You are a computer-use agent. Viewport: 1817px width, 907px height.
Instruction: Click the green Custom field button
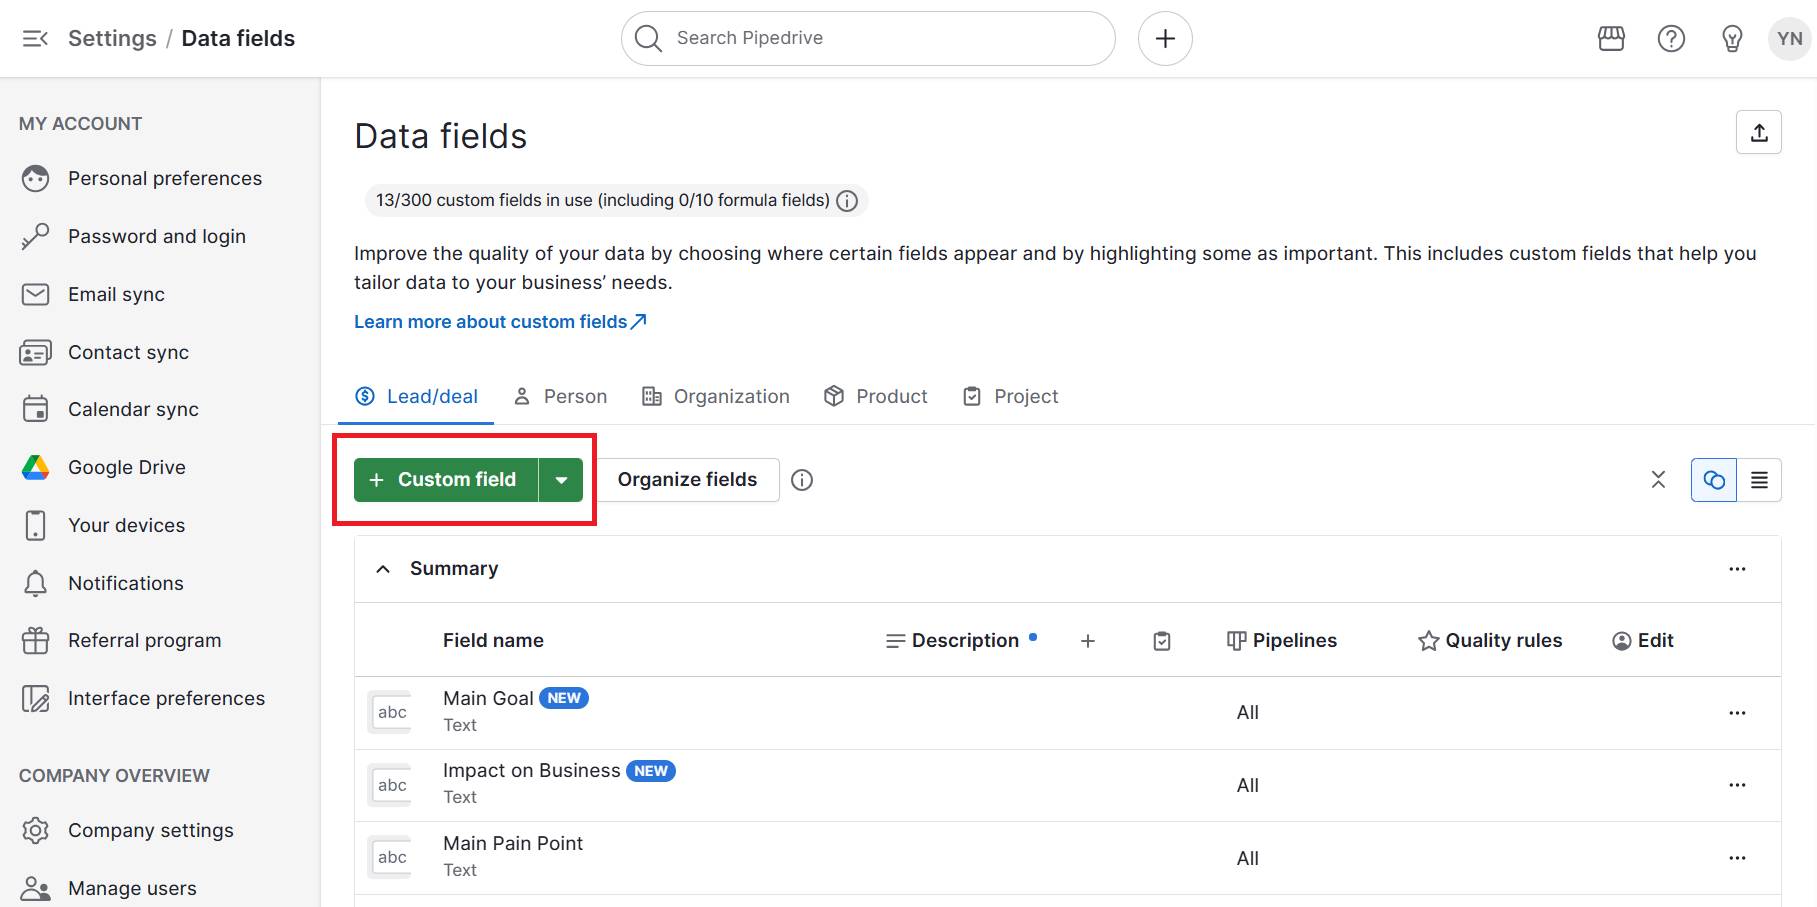(x=443, y=479)
